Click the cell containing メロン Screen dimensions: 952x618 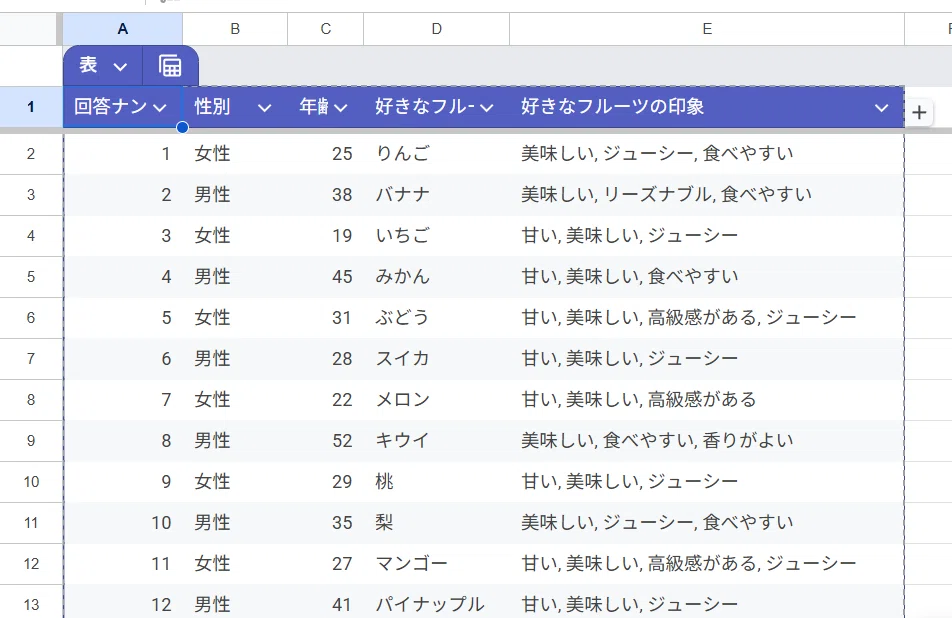tap(437, 400)
